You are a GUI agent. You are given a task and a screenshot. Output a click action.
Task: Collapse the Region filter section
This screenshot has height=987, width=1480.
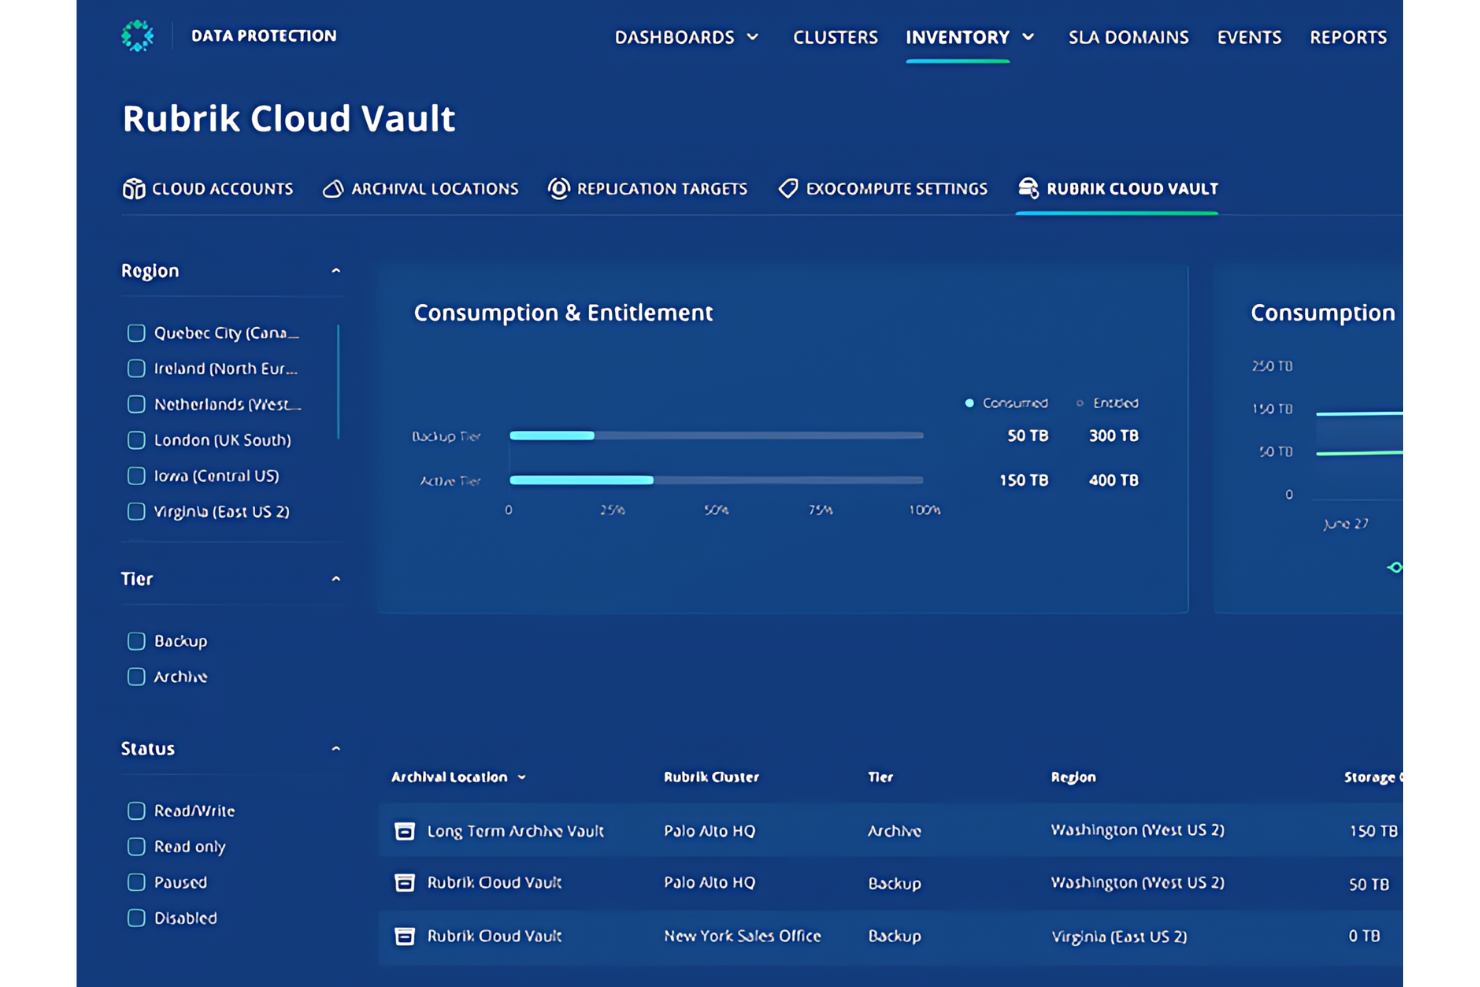[336, 271]
